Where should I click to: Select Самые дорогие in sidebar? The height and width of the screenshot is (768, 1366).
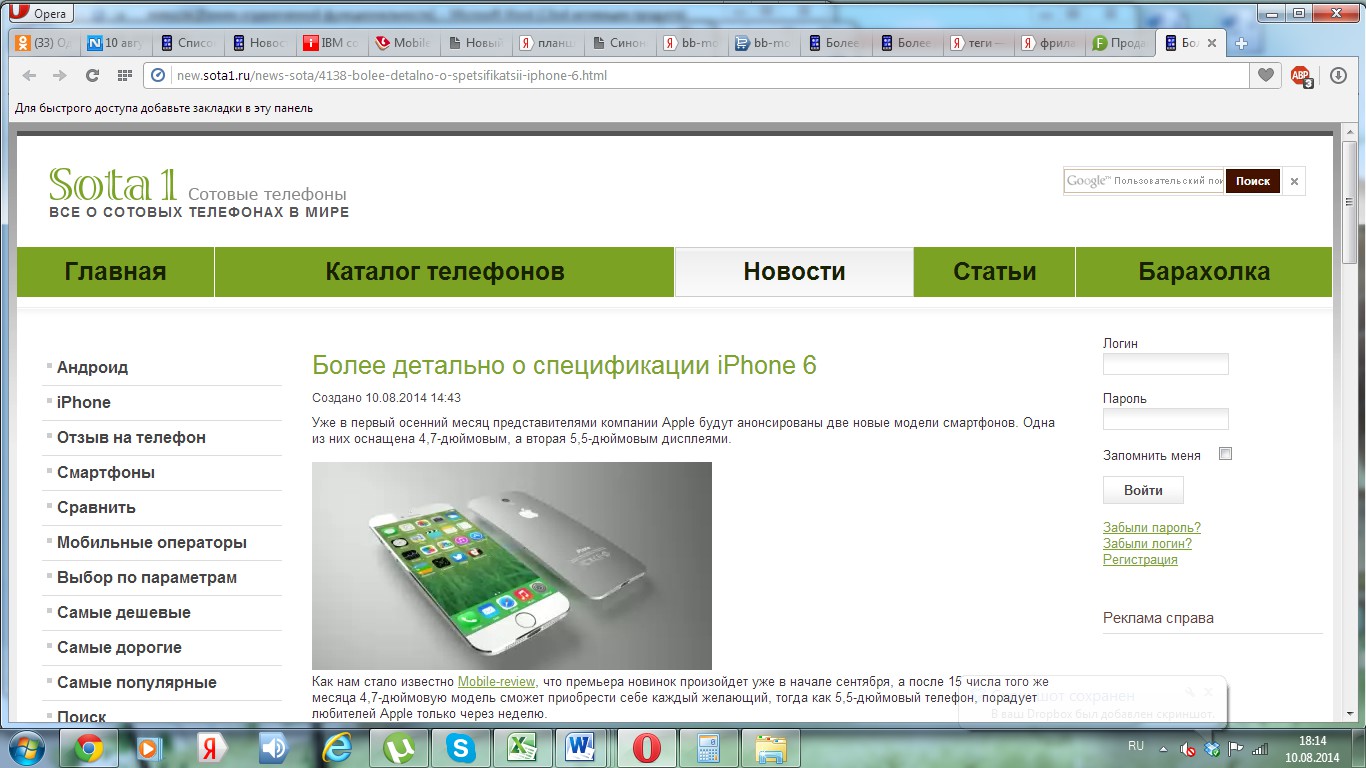point(119,647)
